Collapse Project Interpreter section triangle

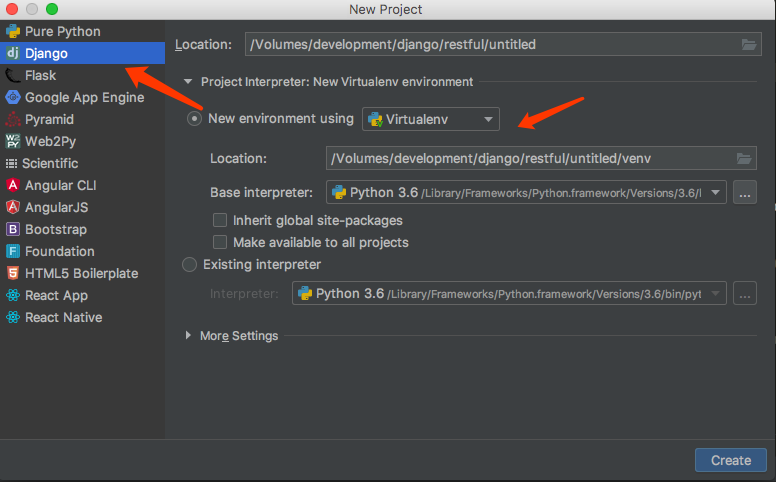(x=188, y=82)
